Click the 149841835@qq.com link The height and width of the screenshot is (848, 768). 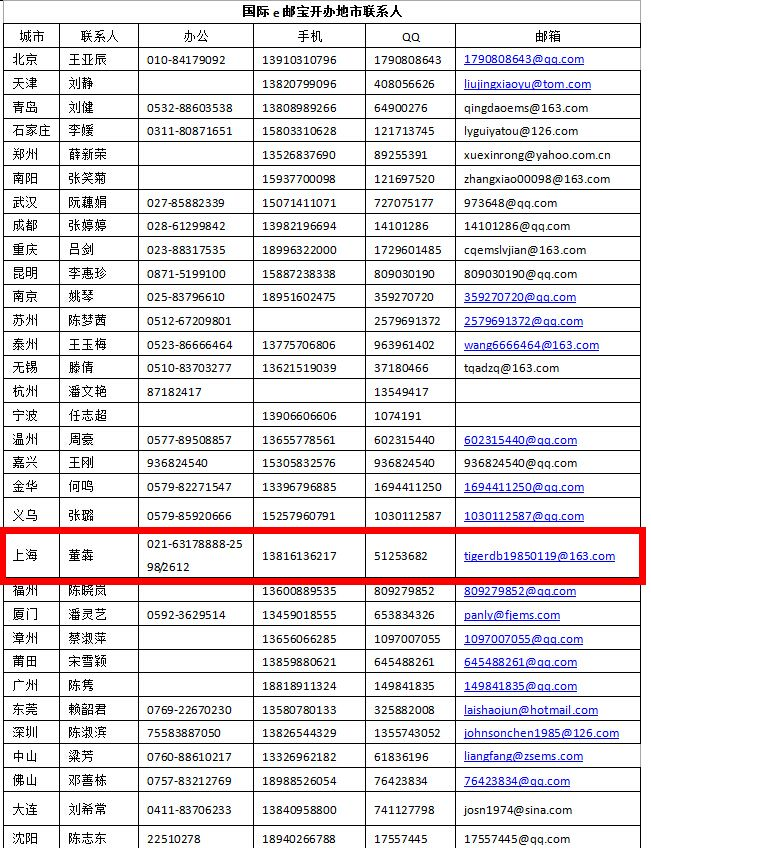520,686
